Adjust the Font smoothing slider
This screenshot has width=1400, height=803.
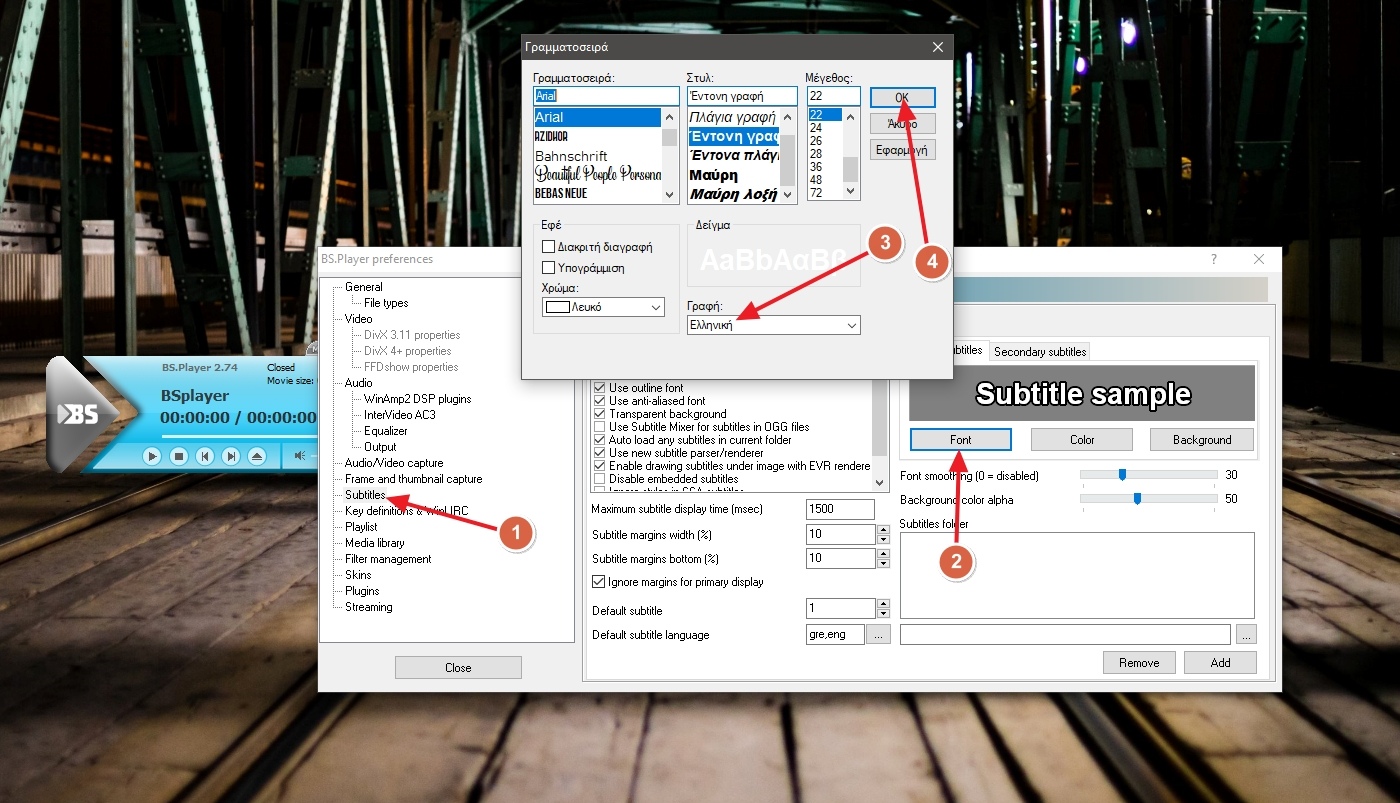pyautogui.click(x=1123, y=475)
